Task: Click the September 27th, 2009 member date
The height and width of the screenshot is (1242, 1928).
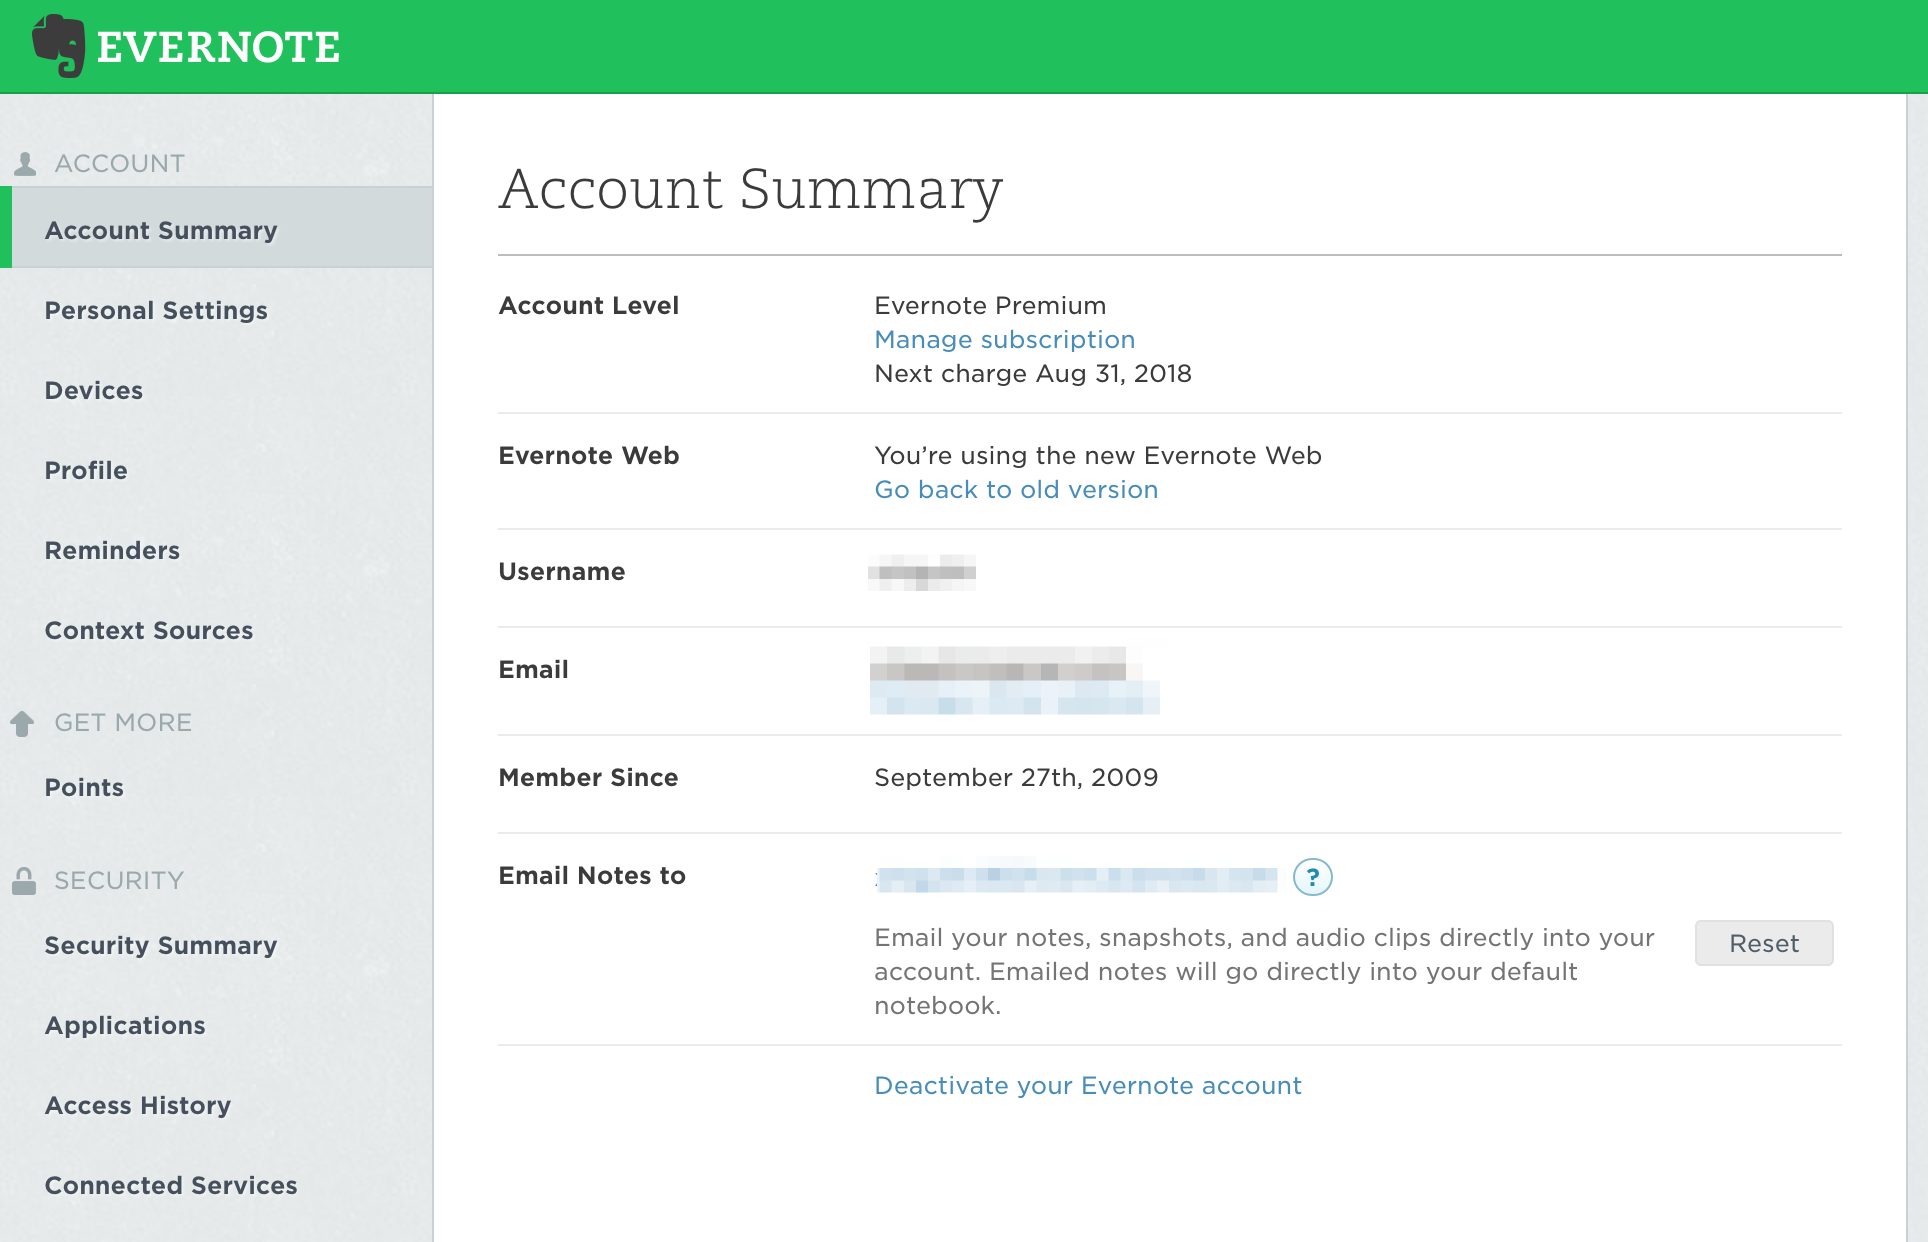Action: tap(1016, 778)
